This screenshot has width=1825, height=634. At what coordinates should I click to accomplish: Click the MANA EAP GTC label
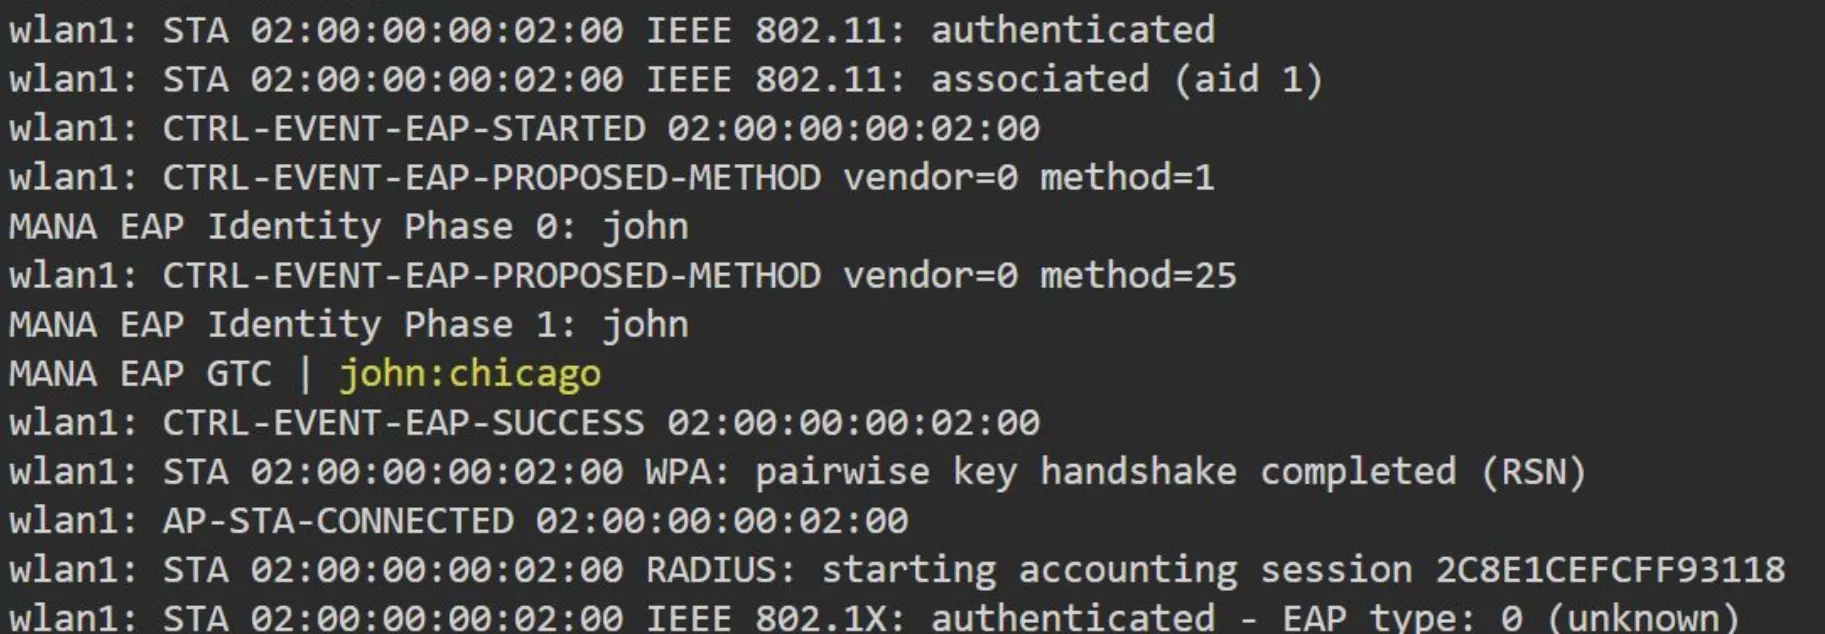click(140, 375)
